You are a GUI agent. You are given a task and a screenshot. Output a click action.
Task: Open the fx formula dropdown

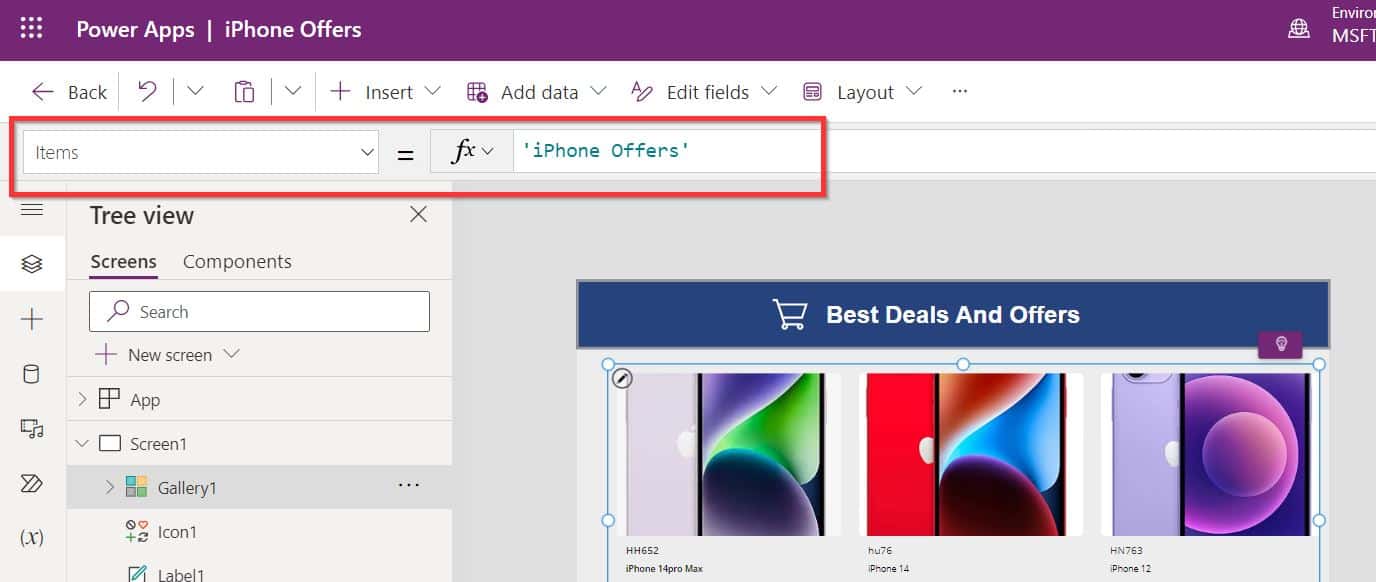471,150
